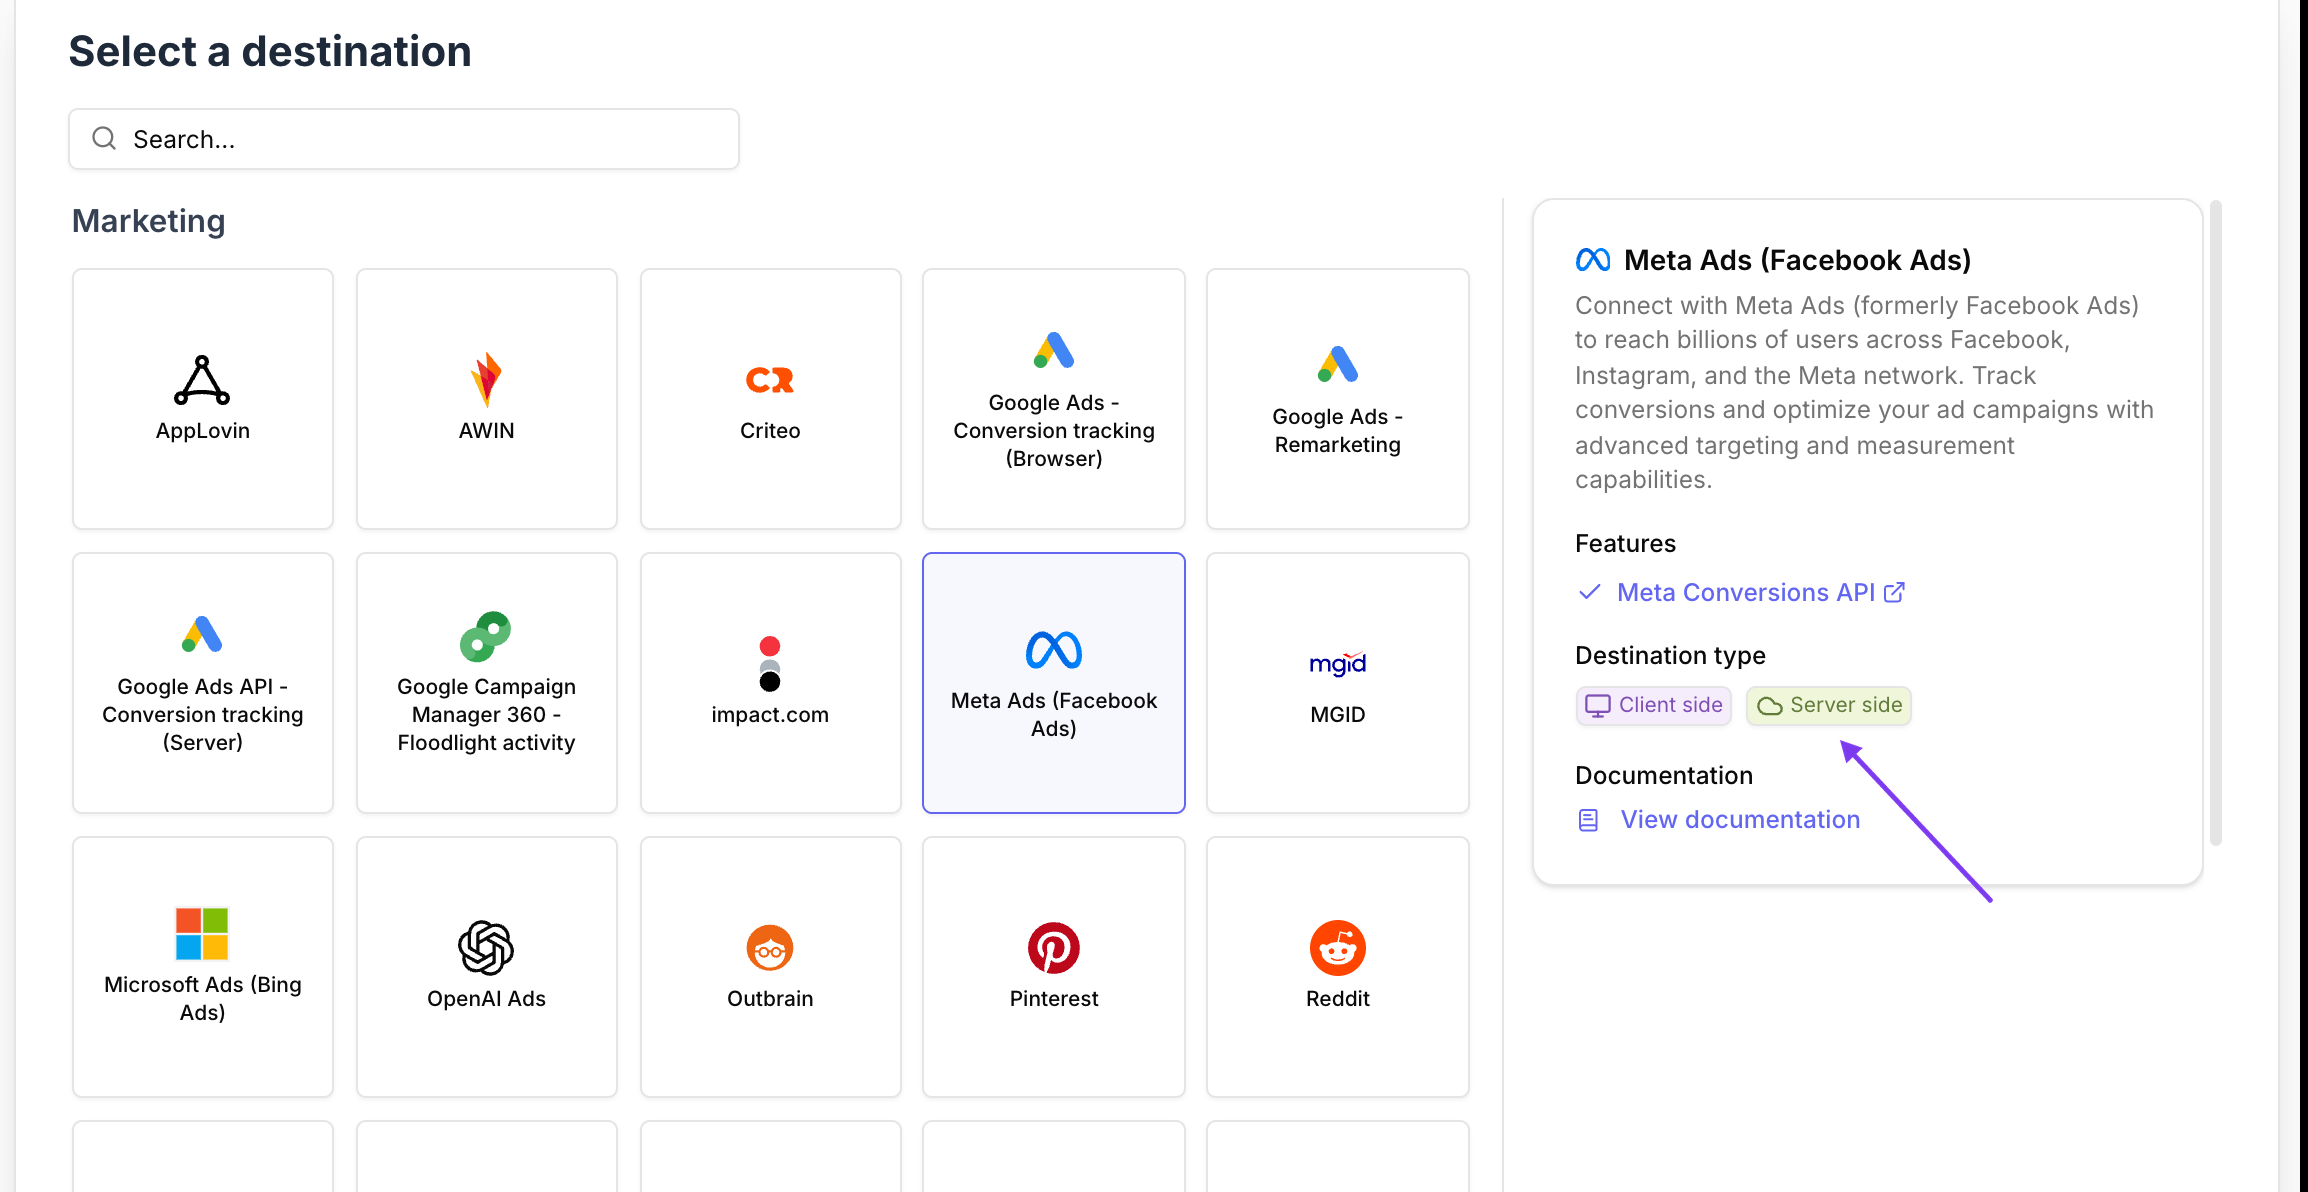The width and height of the screenshot is (2308, 1192).
Task: Click Google Ads Conversion tracking (Browser) logo
Action: point(1054,350)
